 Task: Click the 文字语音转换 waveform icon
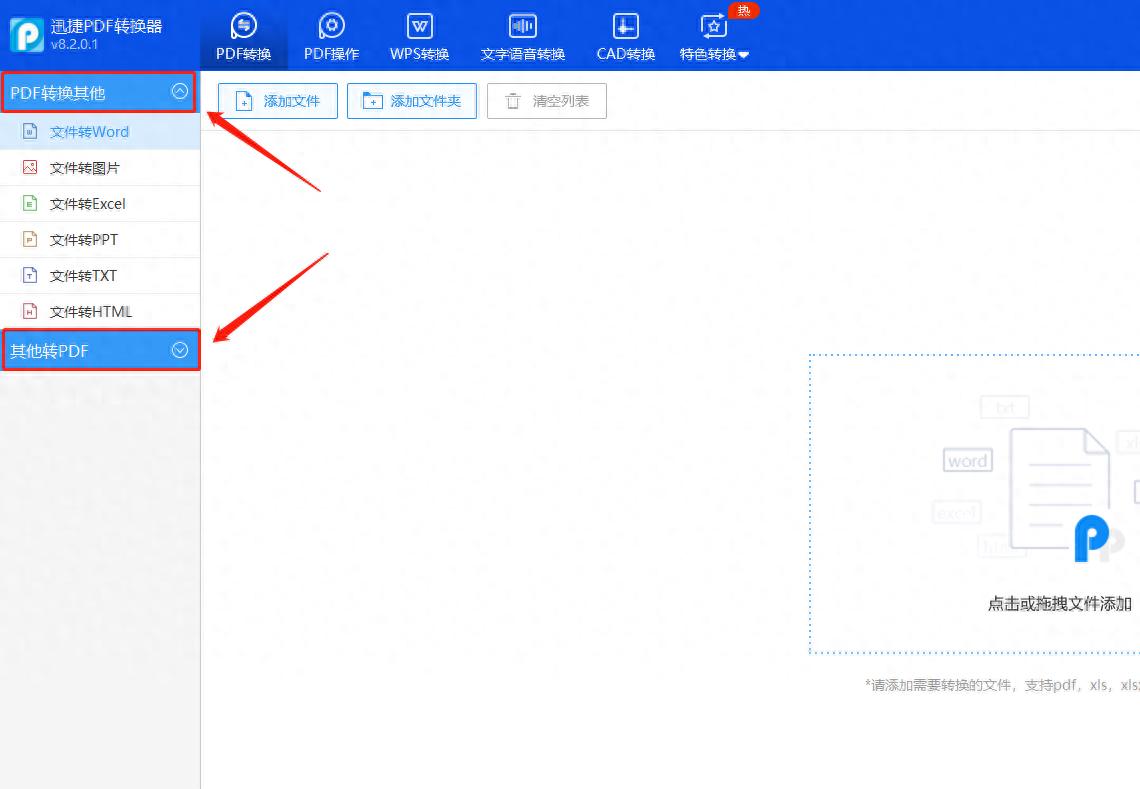point(523,26)
